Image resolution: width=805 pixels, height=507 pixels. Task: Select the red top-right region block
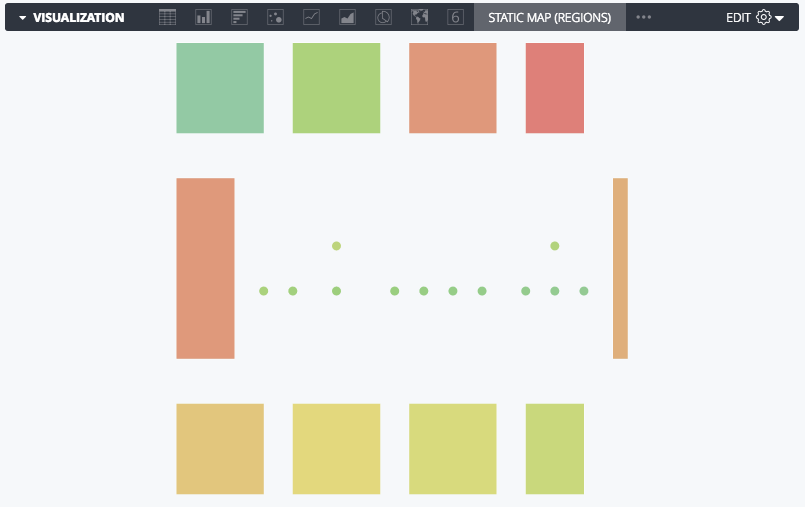click(554, 88)
